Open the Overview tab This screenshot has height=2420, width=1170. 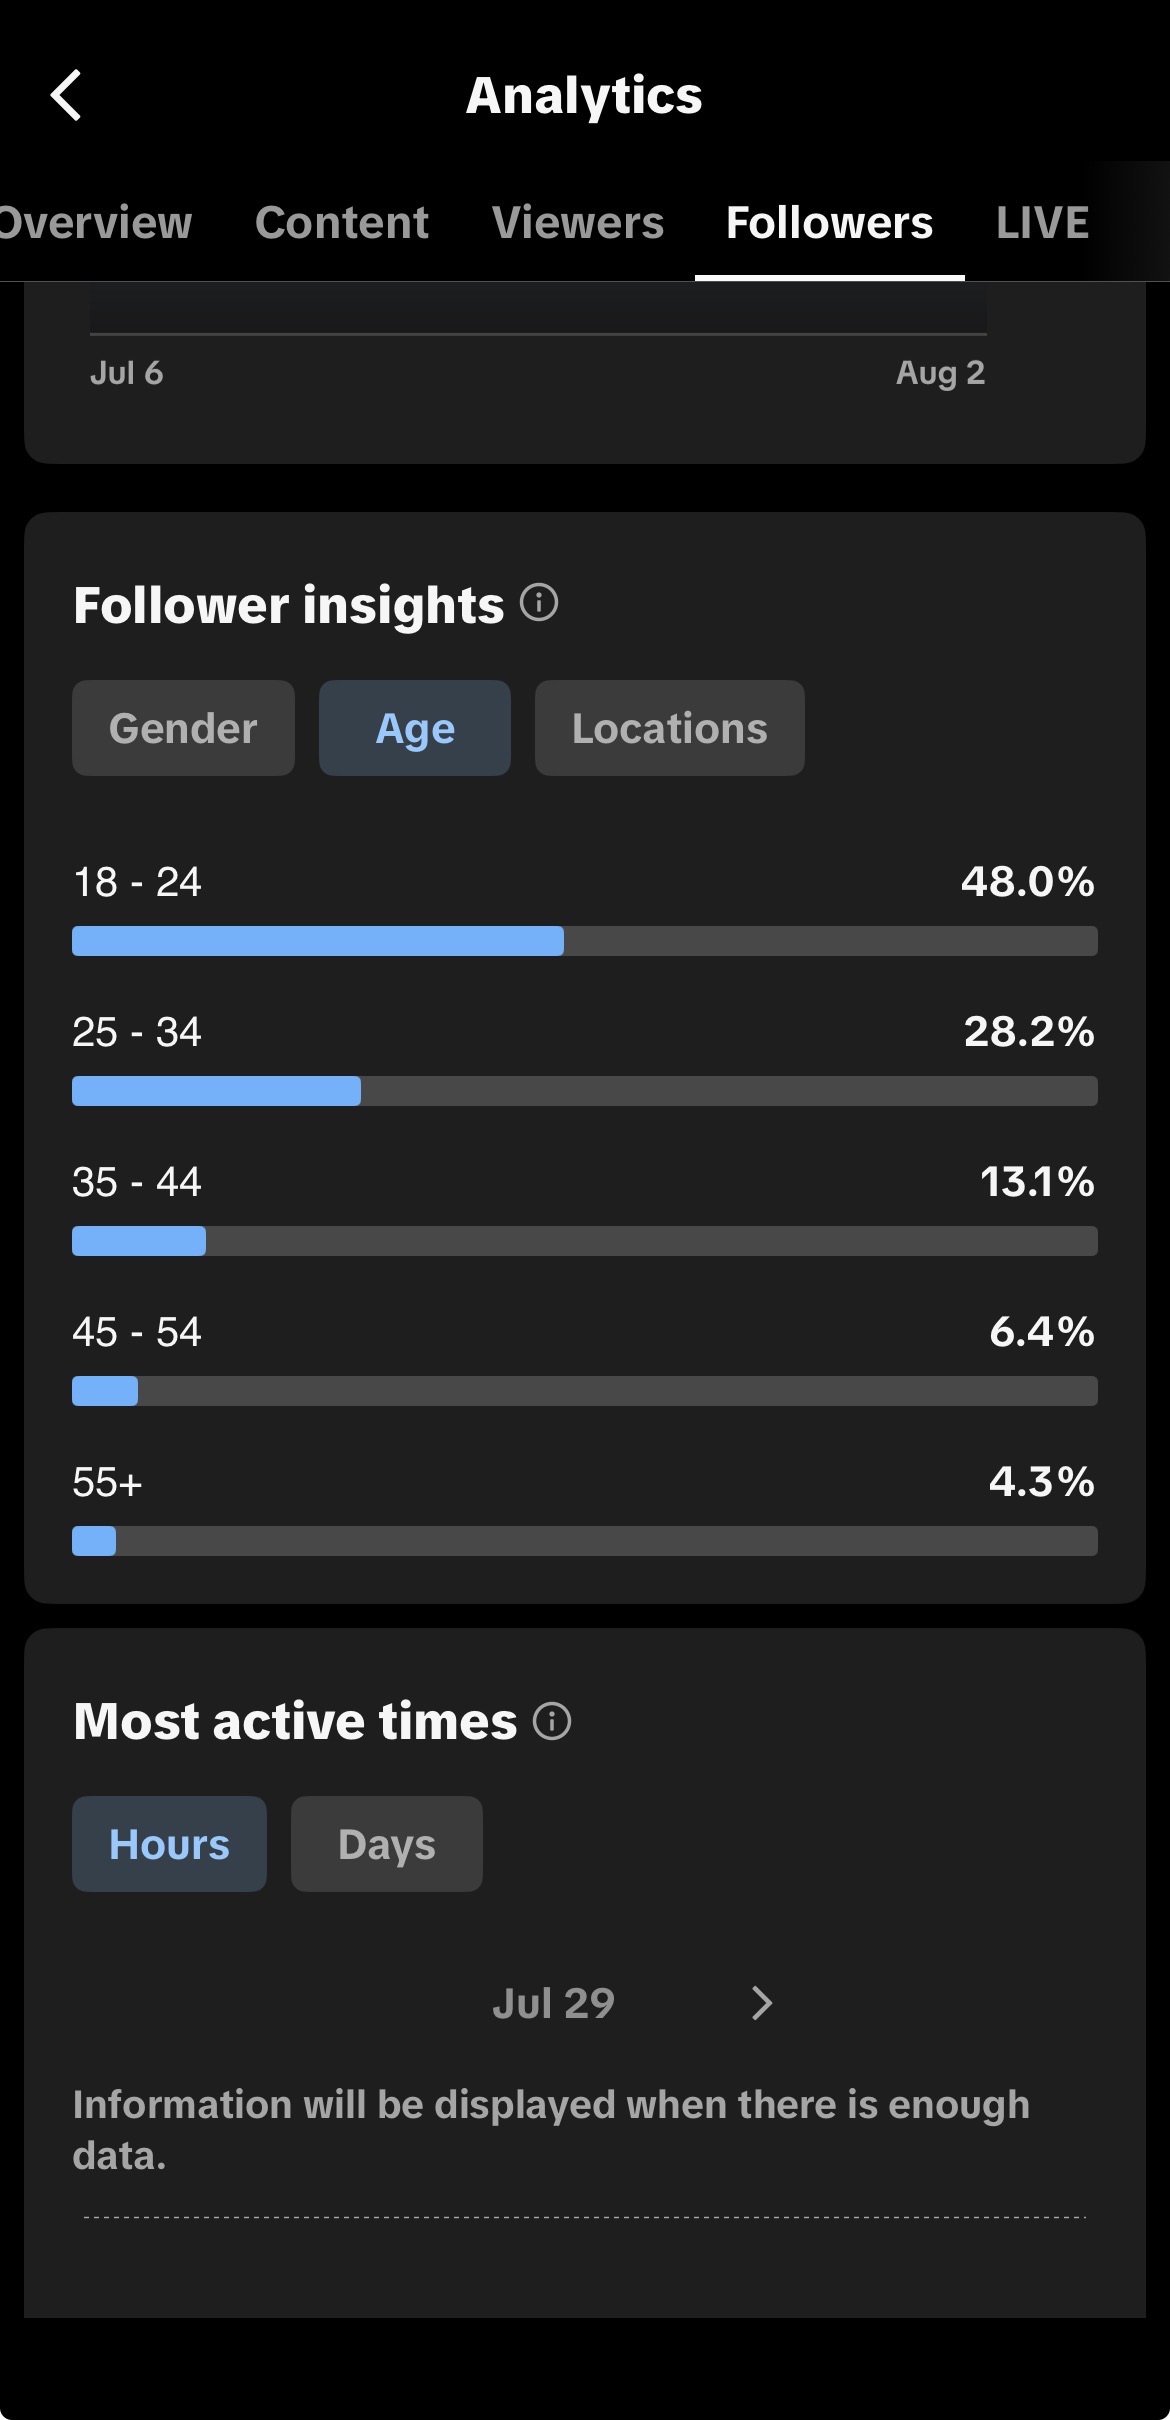point(96,222)
